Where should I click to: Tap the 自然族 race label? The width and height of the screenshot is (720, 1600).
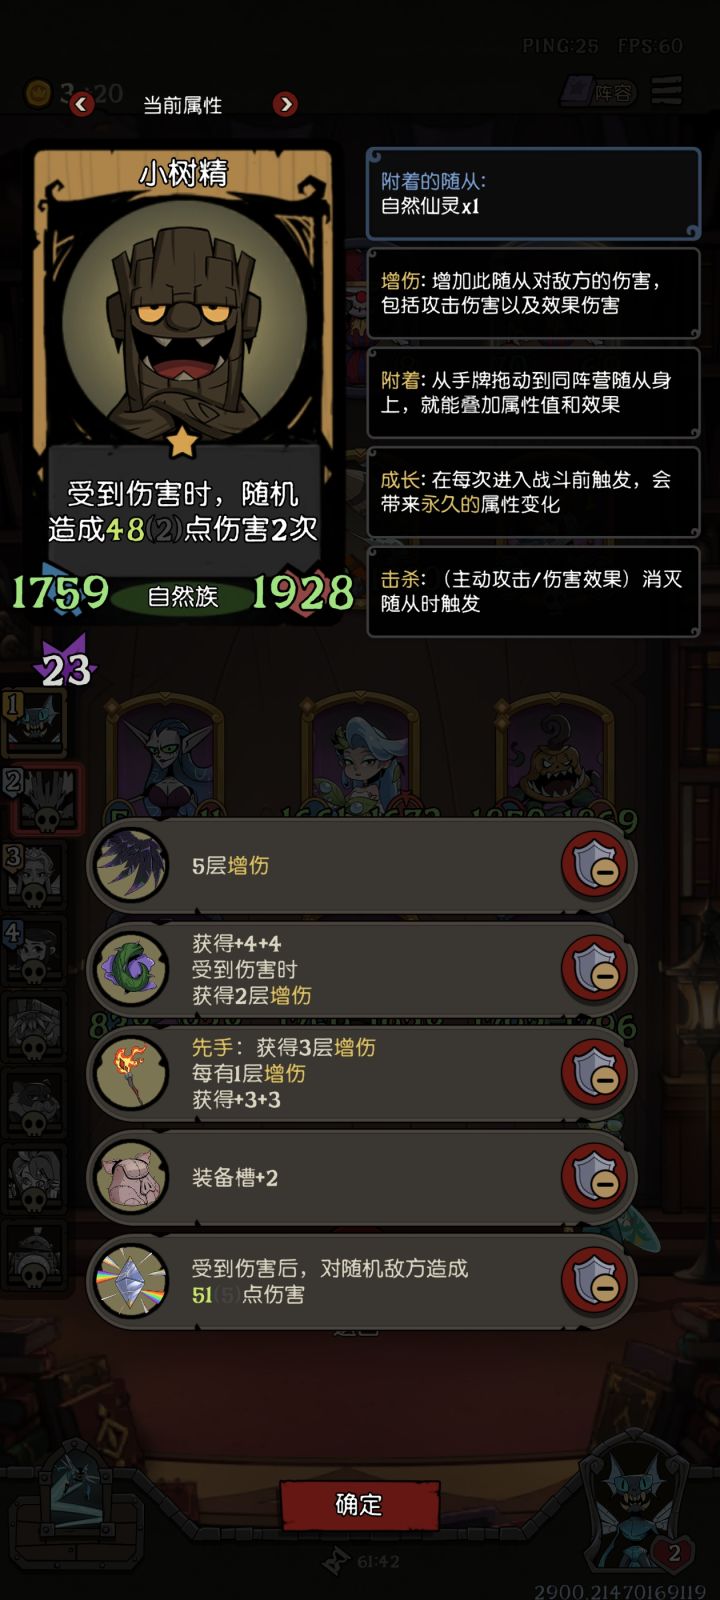pyautogui.click(x=182, y=597)
